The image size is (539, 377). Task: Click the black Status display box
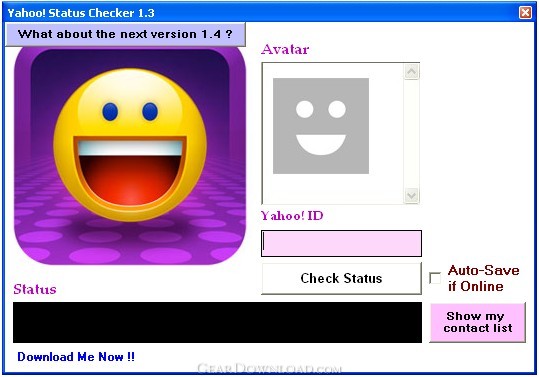click(x=217, y=322)
